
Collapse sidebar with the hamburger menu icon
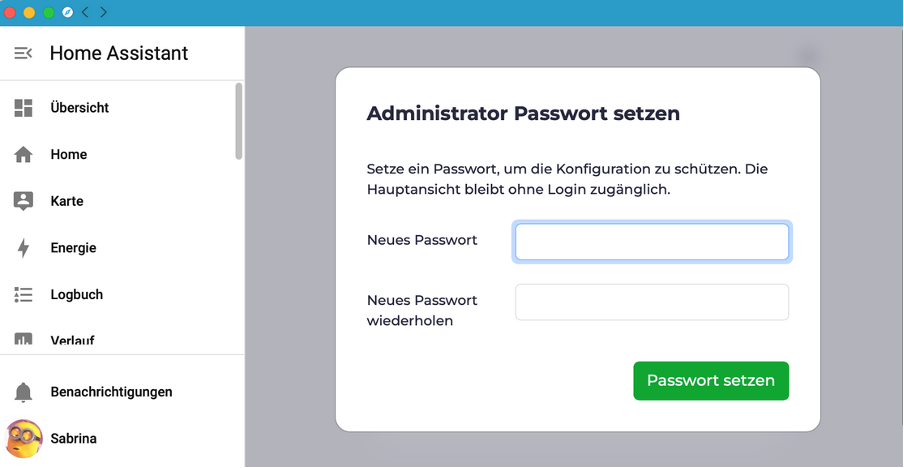pyautogui.click(x=23, y=53)
